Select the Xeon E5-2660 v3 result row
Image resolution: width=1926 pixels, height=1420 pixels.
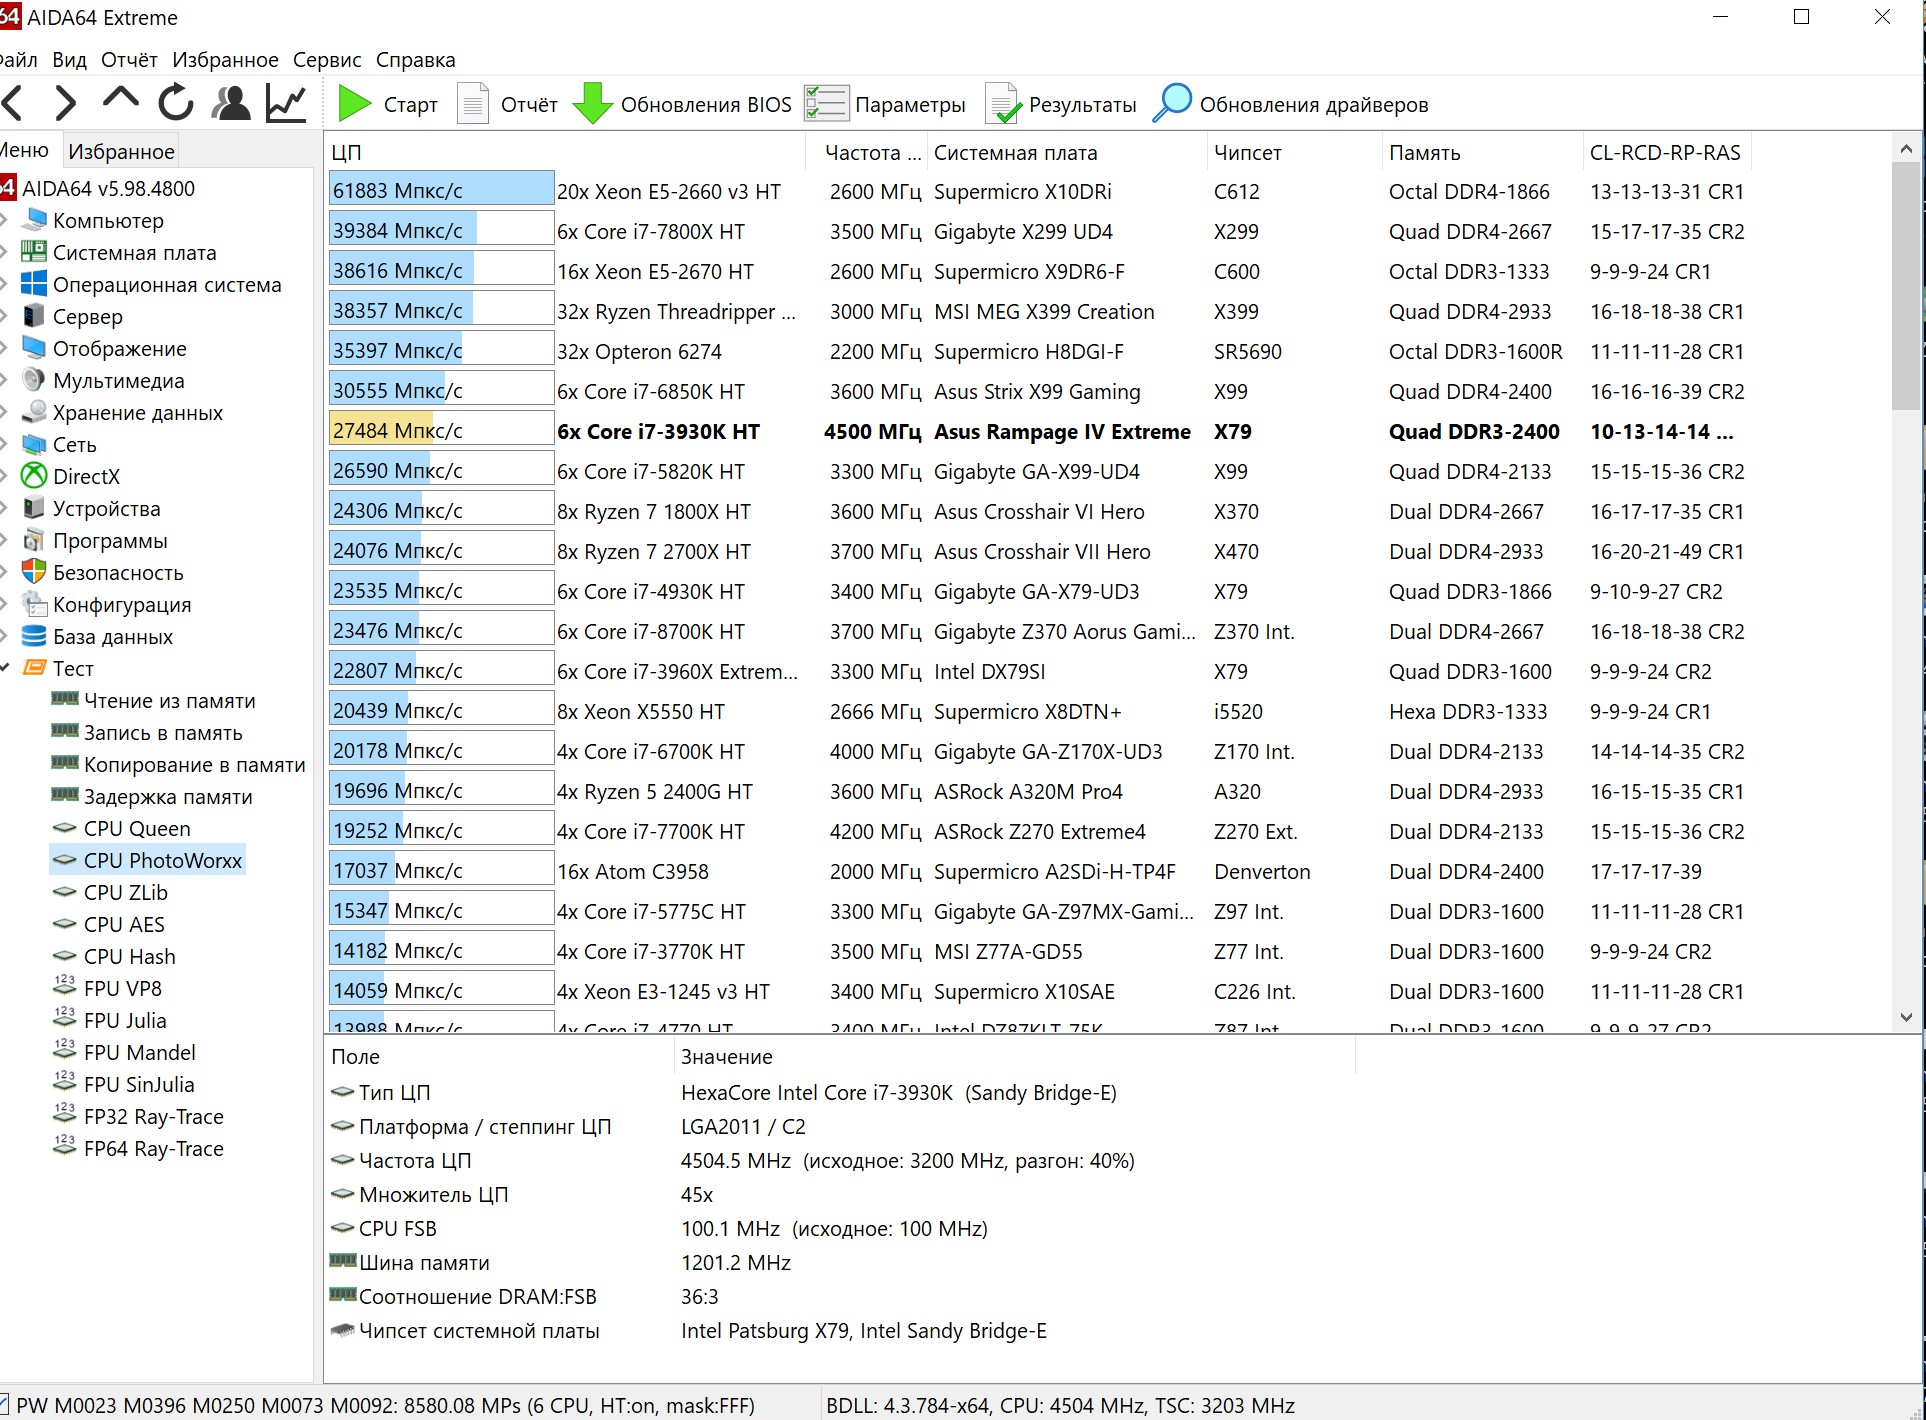668,191
